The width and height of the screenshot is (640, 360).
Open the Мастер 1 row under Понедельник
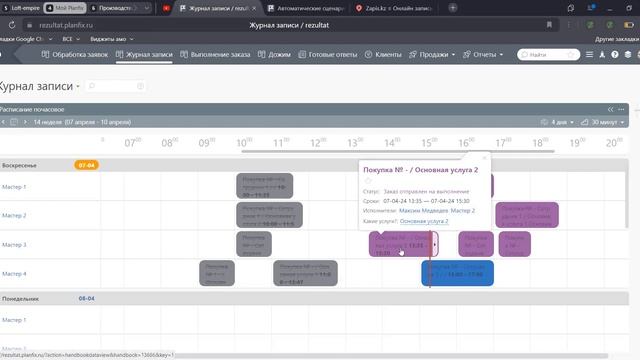14,320
